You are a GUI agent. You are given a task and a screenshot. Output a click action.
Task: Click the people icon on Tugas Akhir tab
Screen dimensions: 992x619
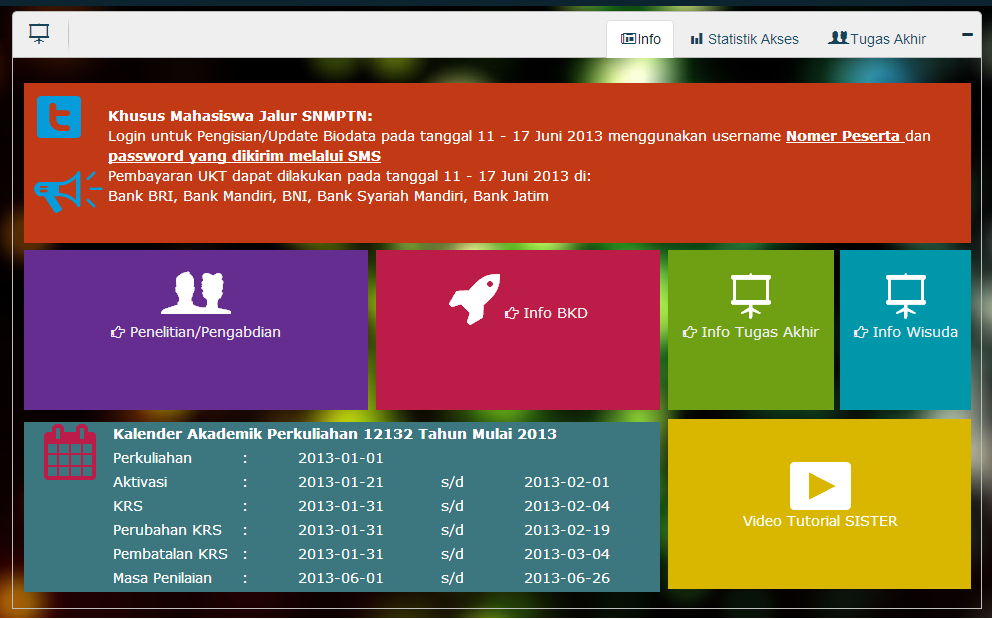[x=838, y=38]
